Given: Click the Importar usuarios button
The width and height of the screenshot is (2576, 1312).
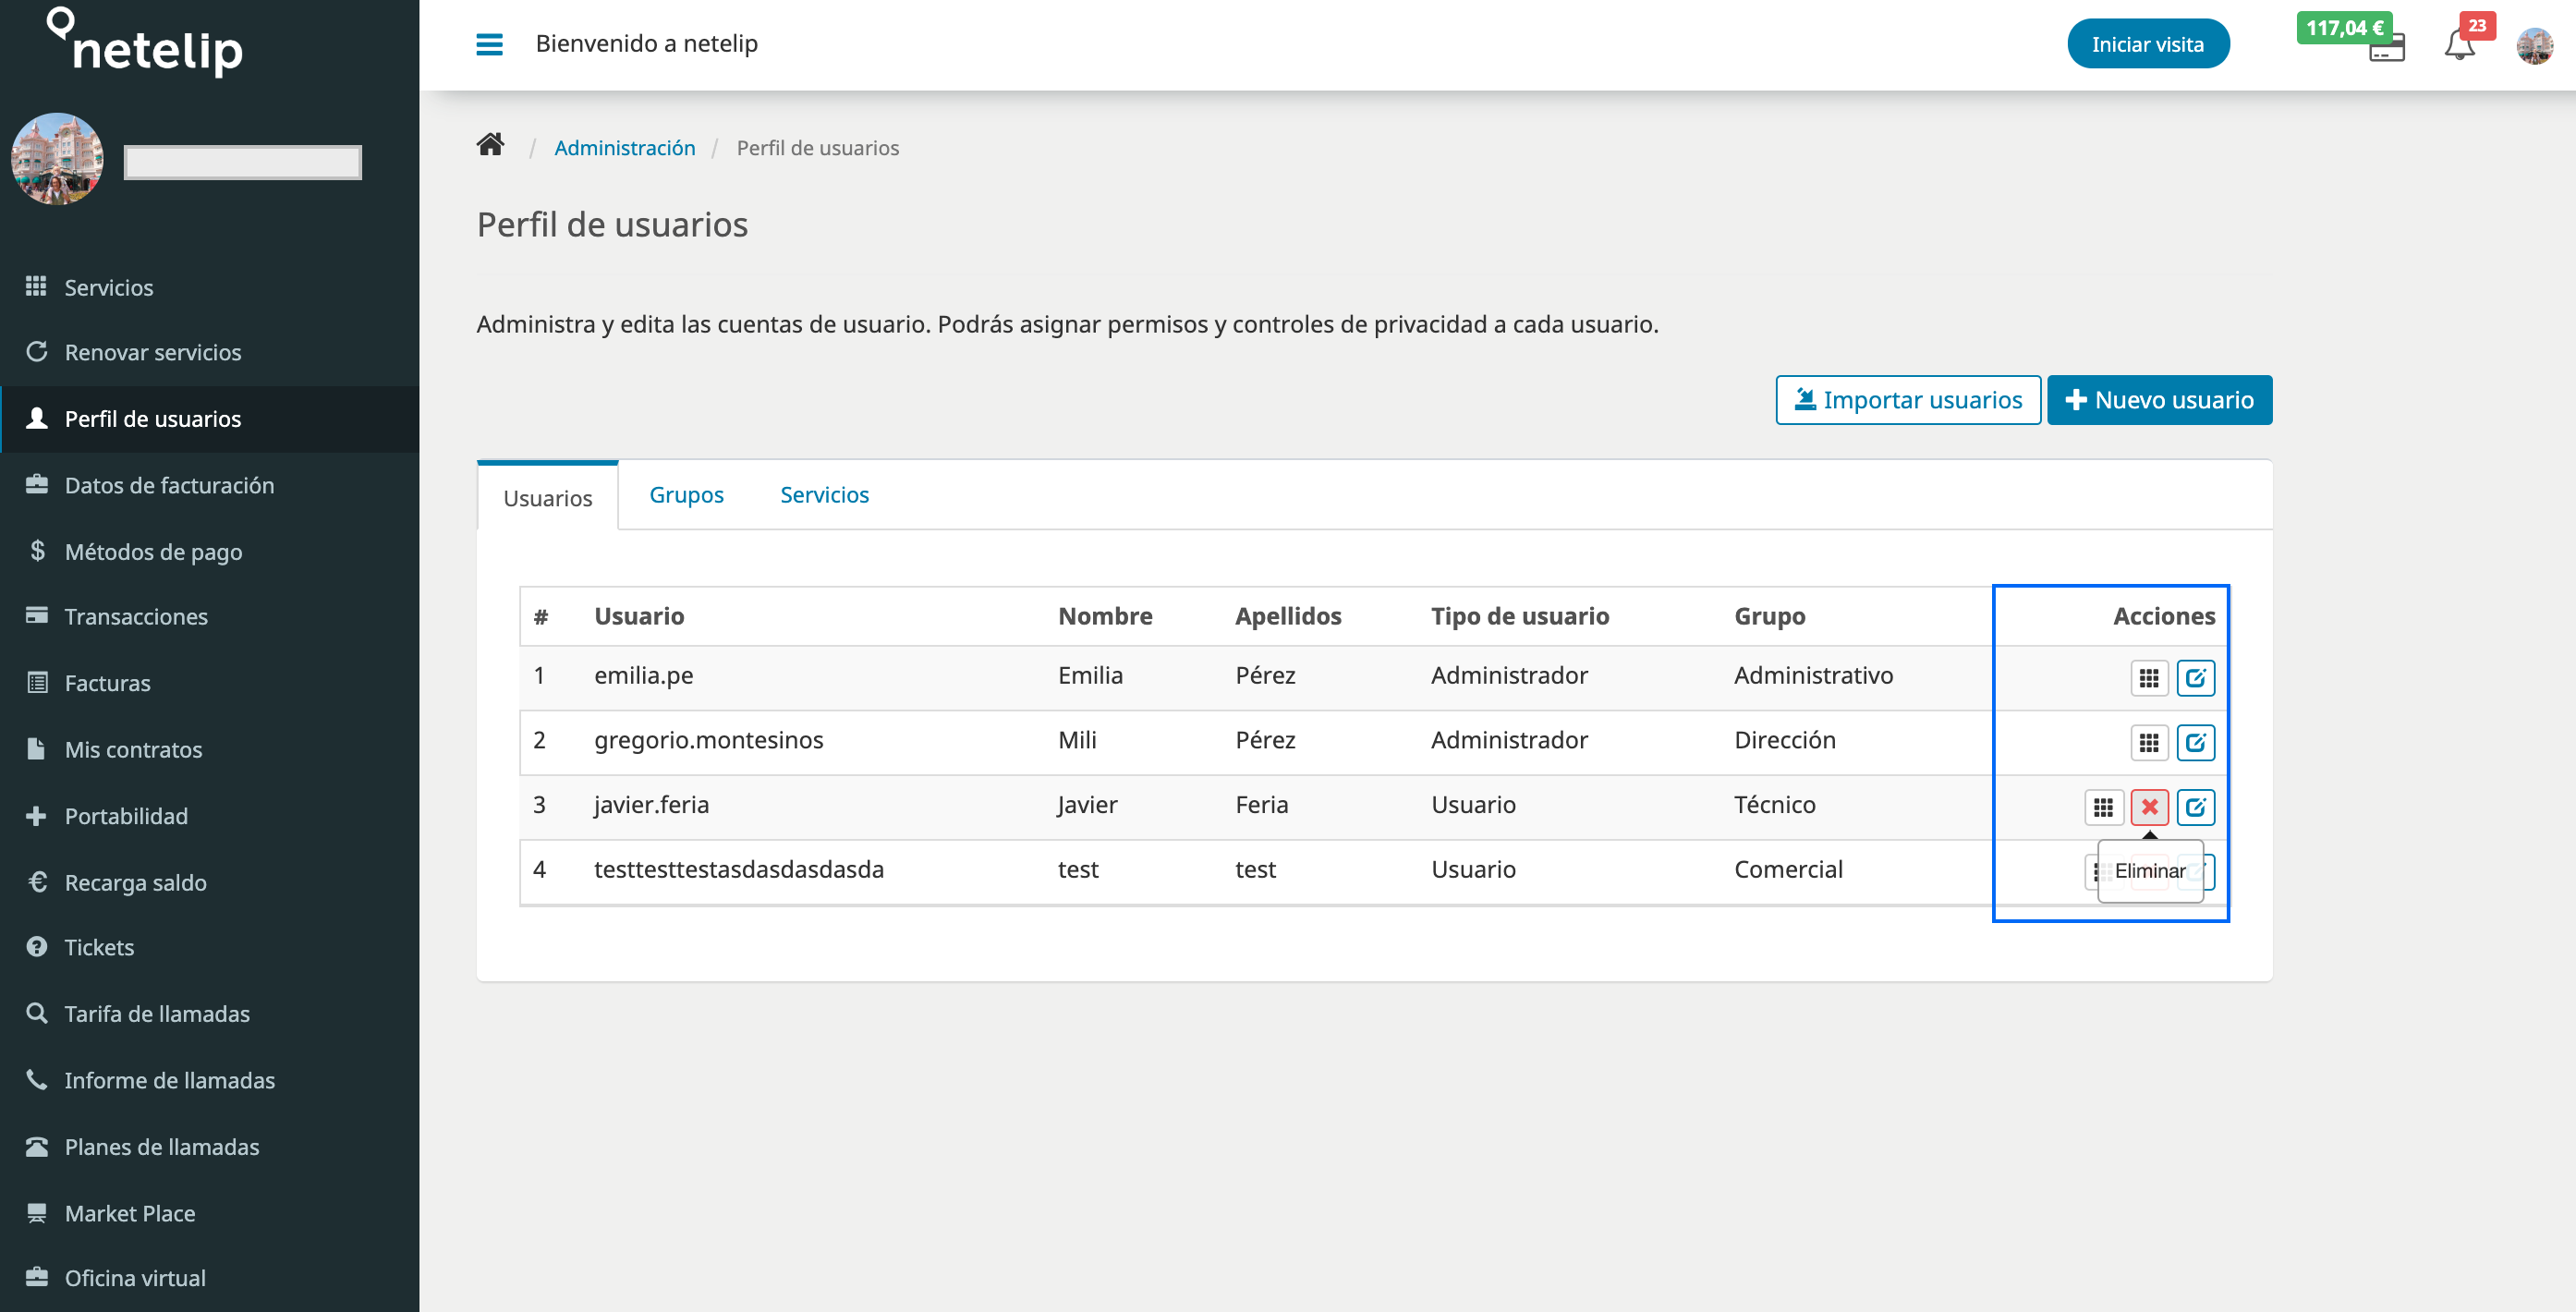Looking at the screenshot, I should (x=1909, y=398).
